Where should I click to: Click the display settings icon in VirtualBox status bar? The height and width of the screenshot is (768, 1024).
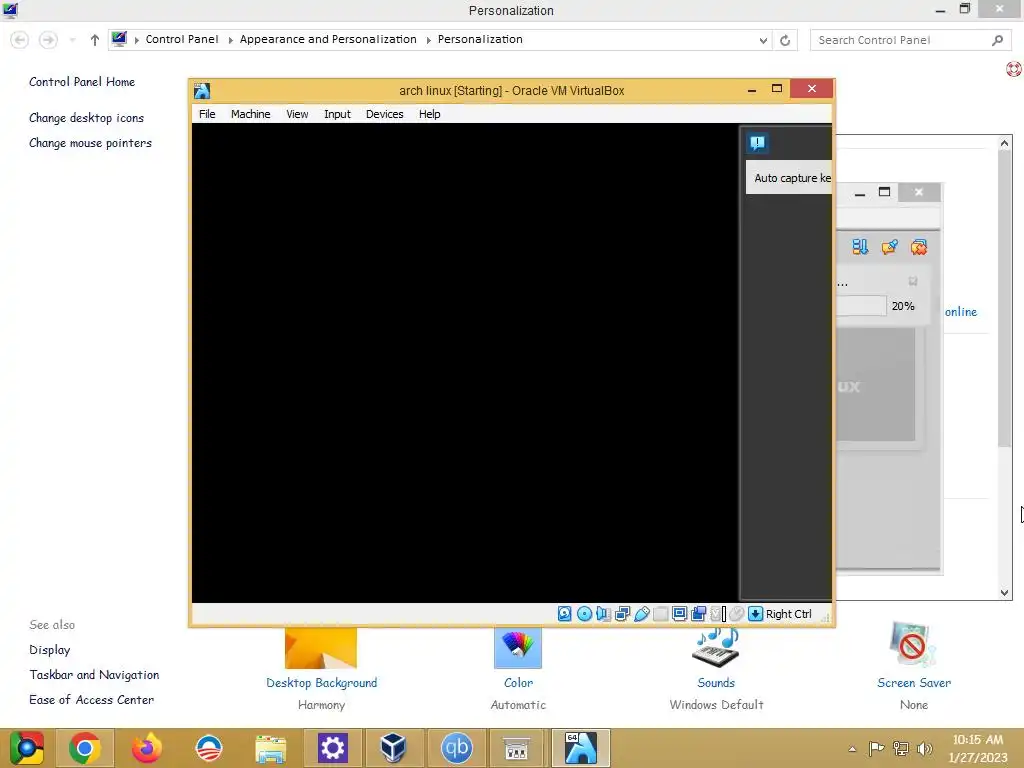(679, 614)
